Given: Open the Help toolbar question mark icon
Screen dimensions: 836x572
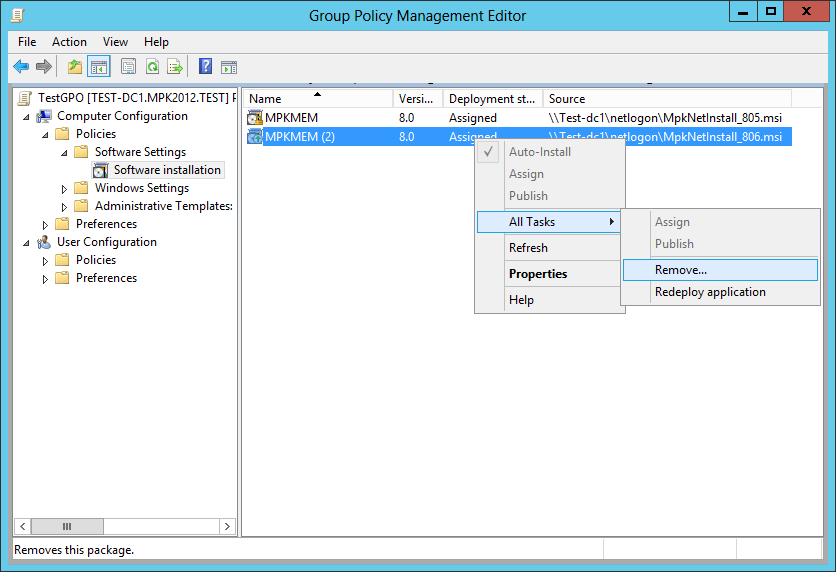Looking at the screenshot, I should click(205, 67).
